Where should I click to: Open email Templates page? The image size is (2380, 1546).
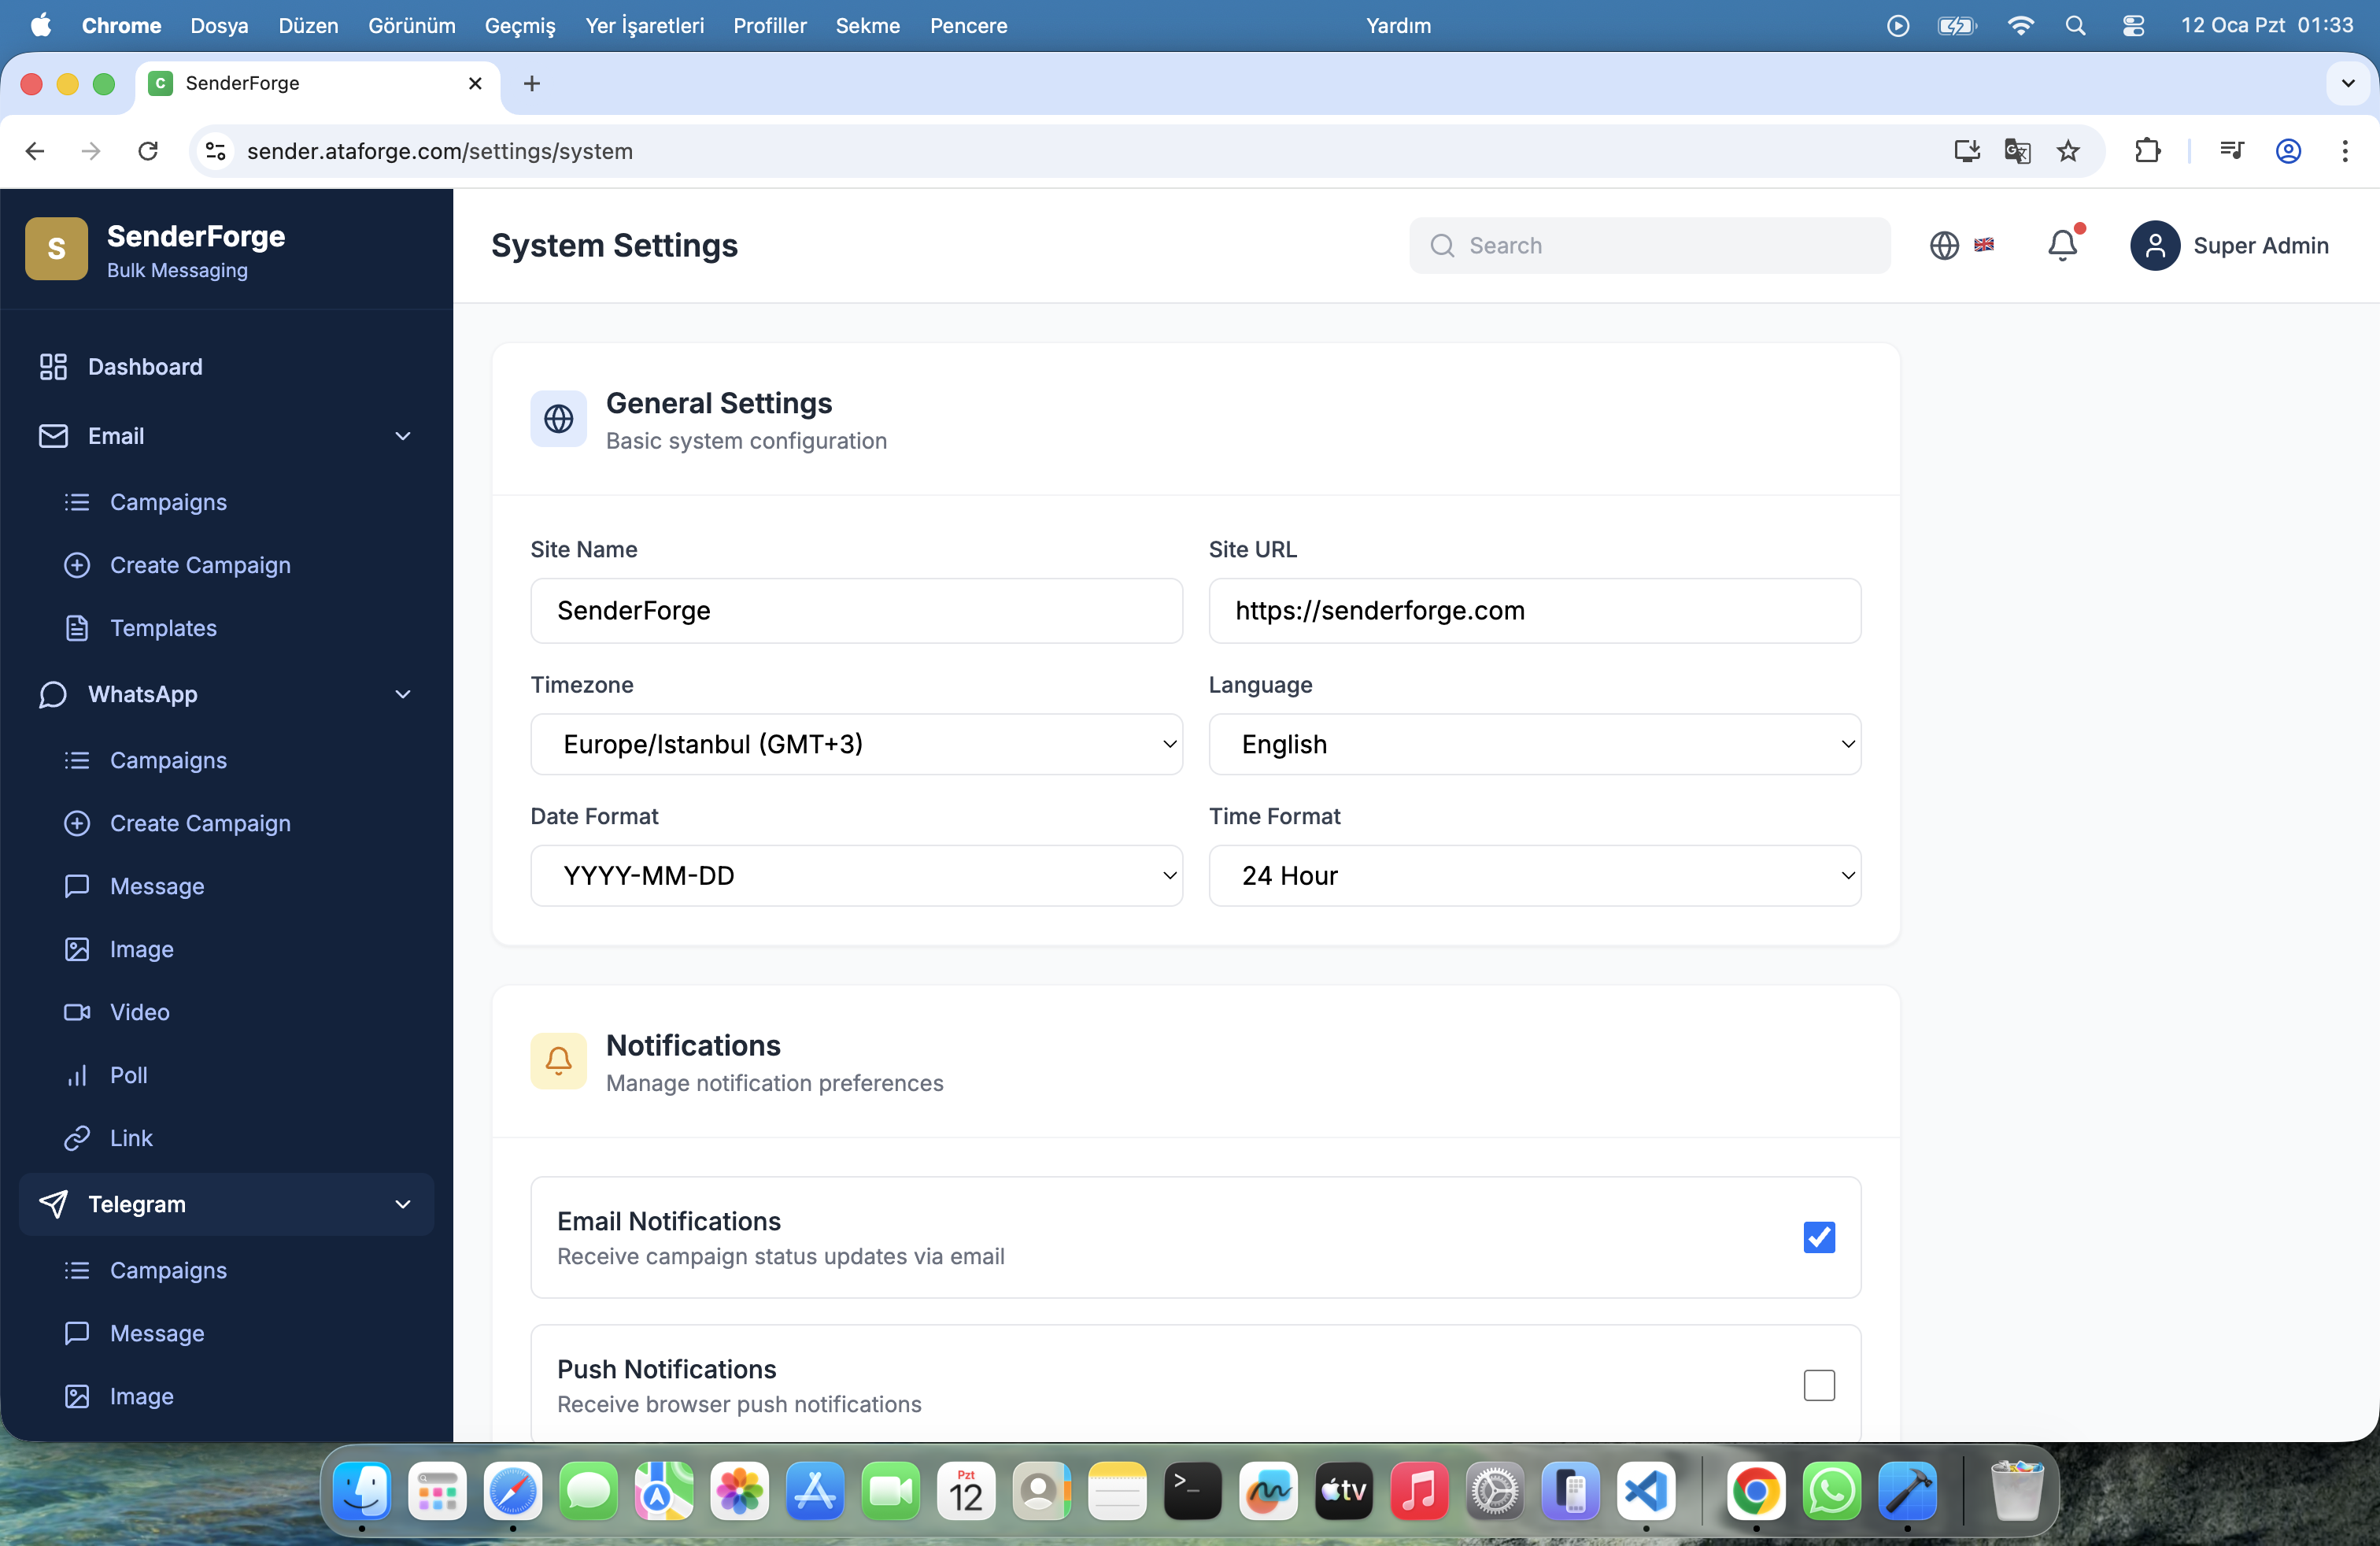point(163,628)
